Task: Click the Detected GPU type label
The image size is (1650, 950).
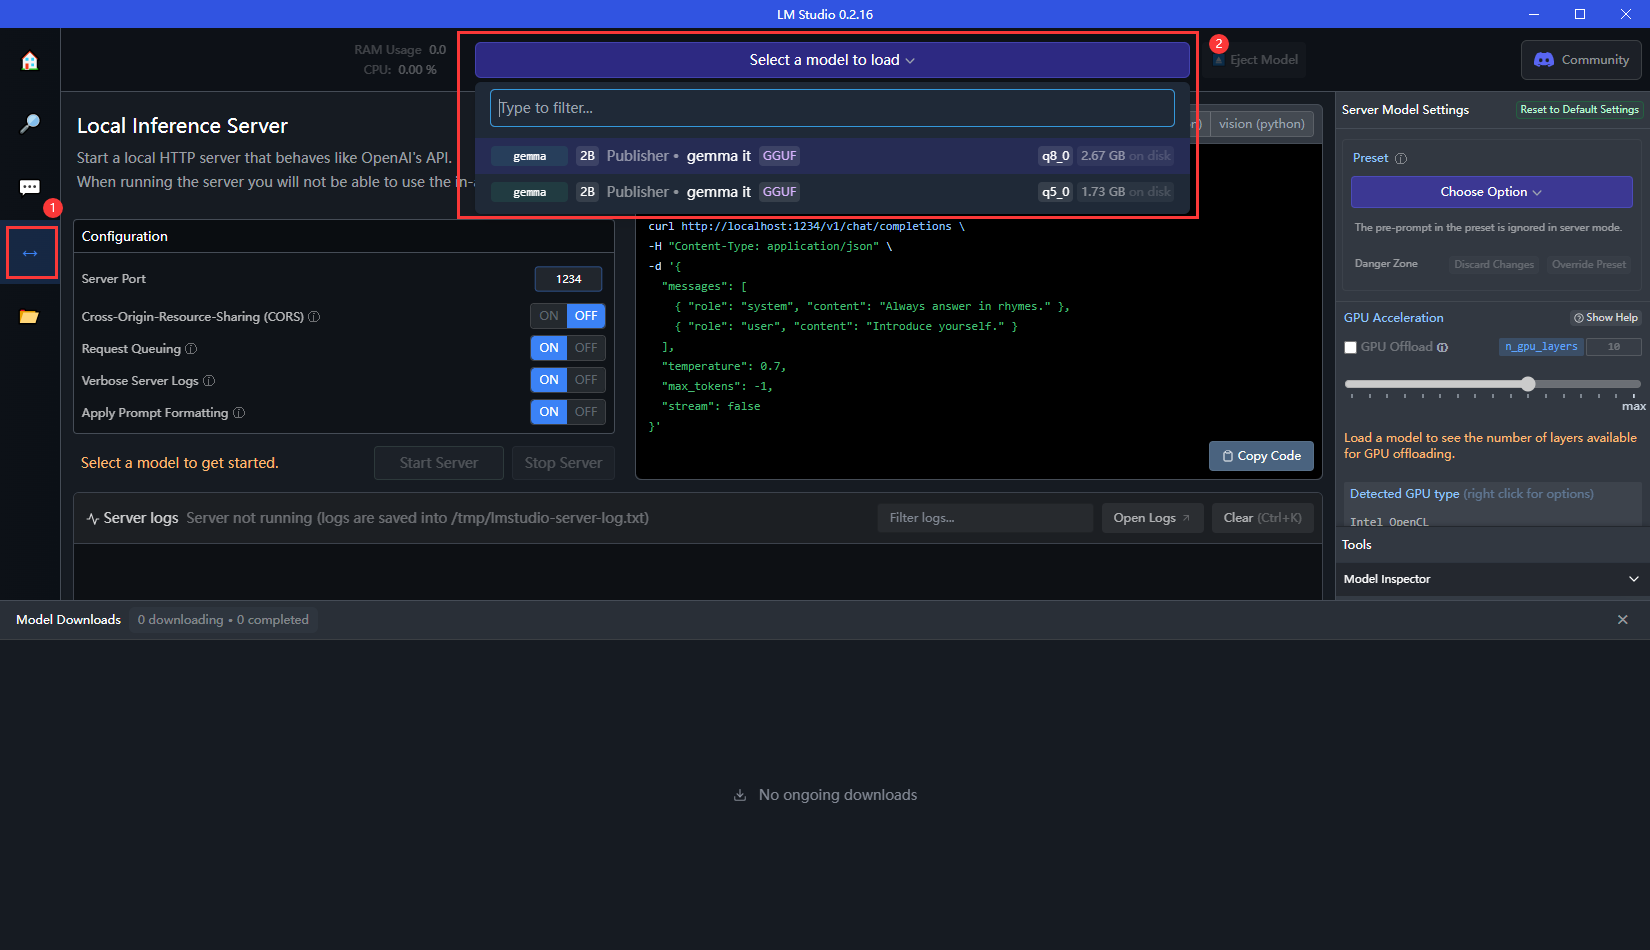Action: tap(1404, 494)
